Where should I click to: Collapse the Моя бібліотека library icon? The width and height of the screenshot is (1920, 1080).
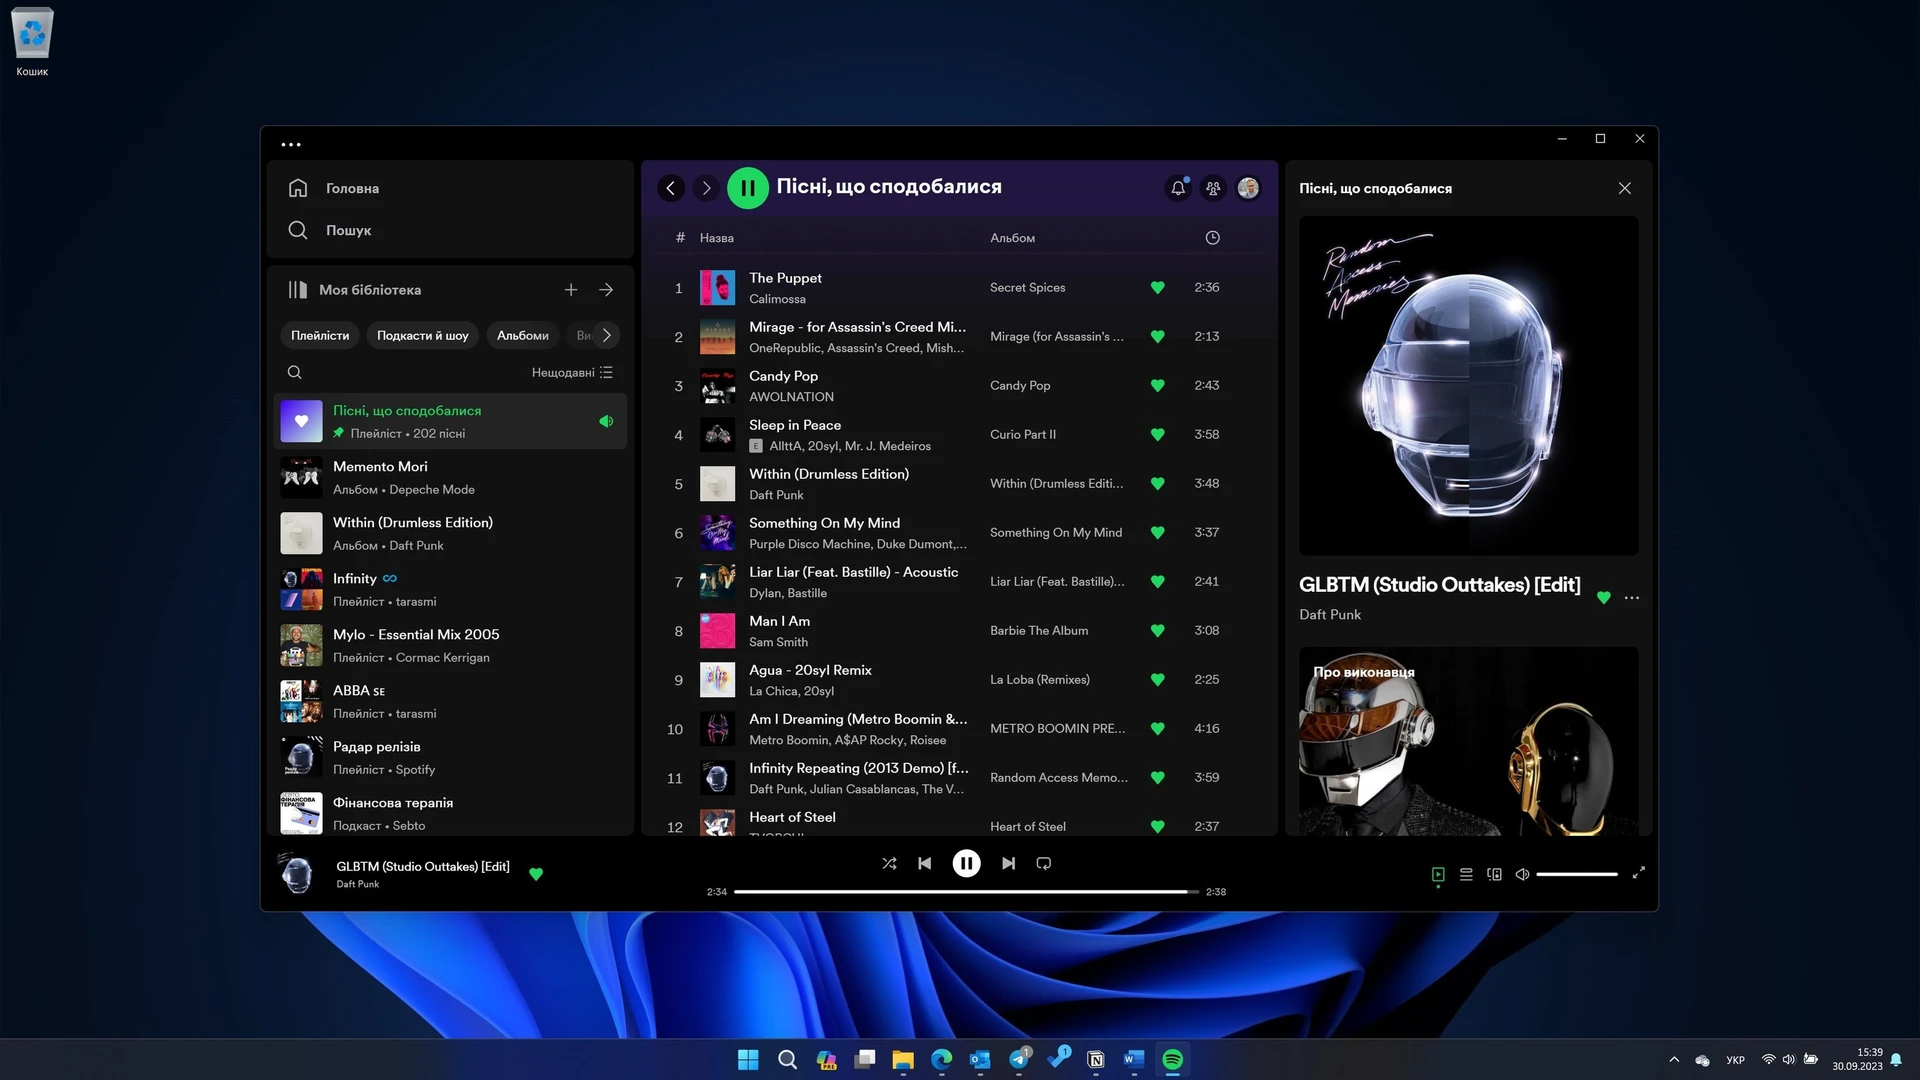click(x=298, y=290)
